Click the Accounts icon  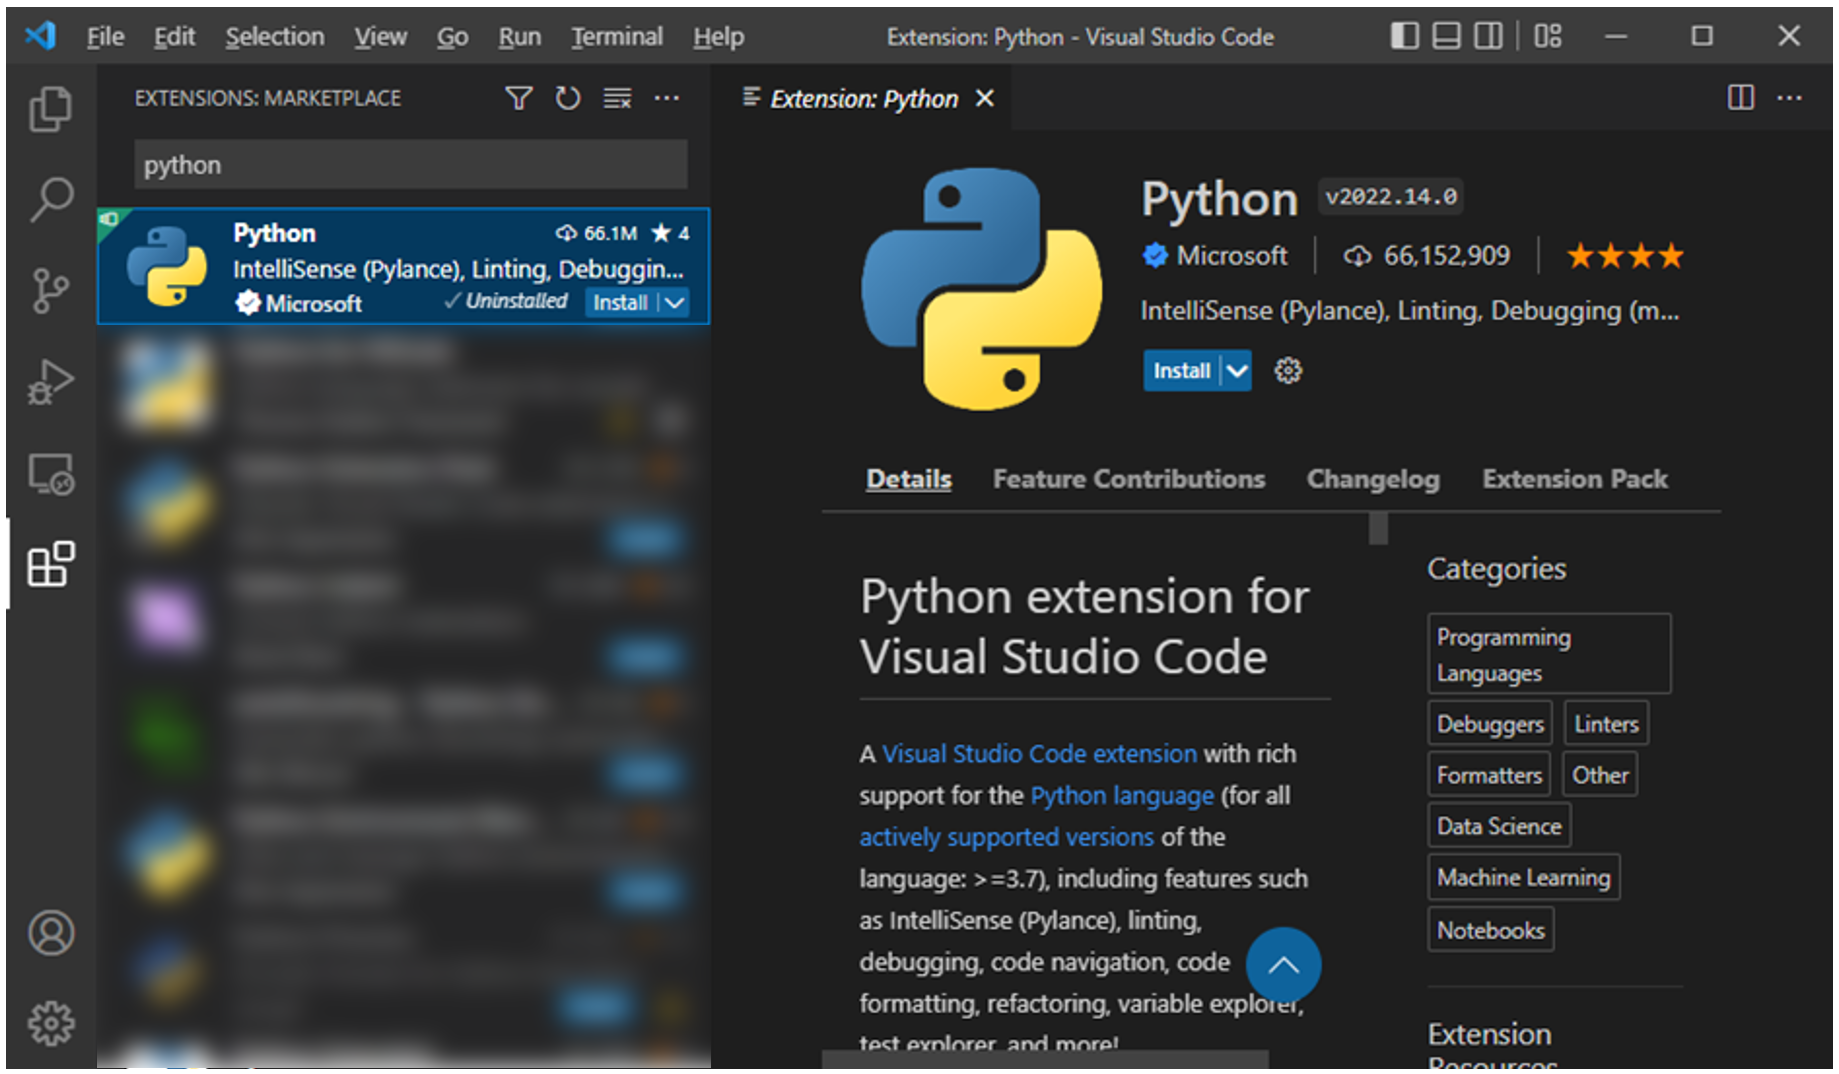click(50, 933)
